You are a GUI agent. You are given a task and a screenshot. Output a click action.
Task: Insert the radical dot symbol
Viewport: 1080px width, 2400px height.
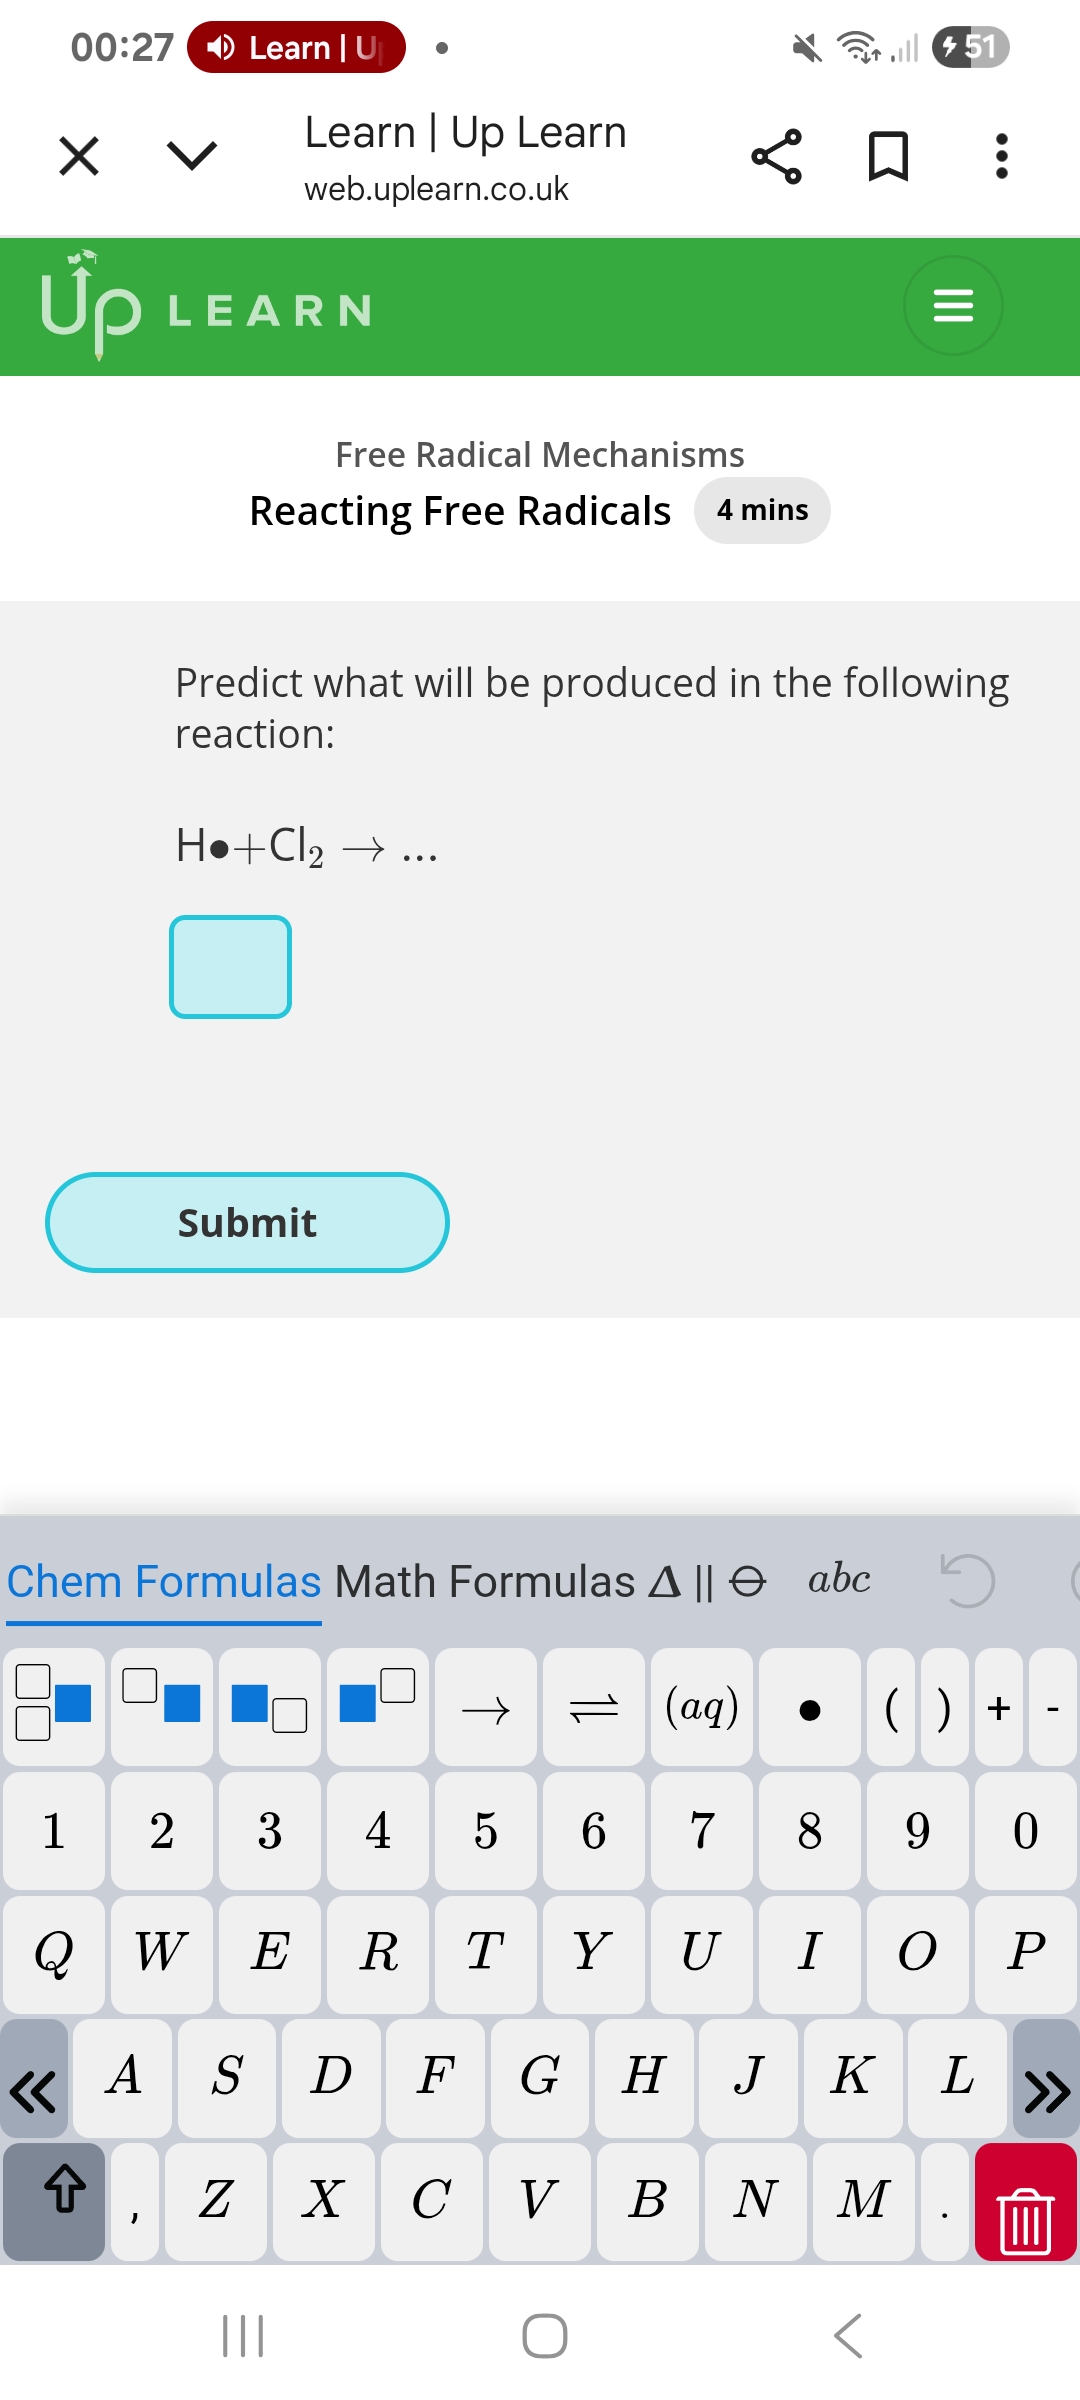(810, 1708)
